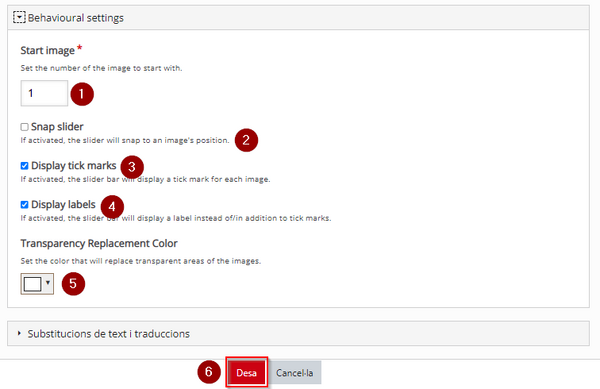Screen dimensions: 600x389
Task: Click 'Set the number of the image' description
Action: click(101, 68)
